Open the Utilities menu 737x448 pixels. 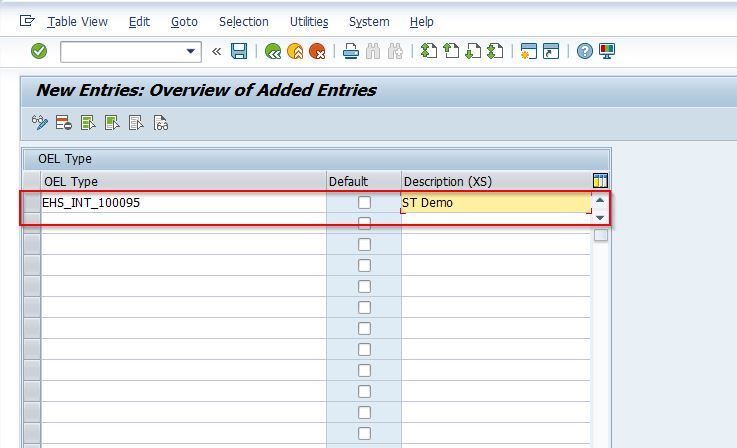[309, 22]
